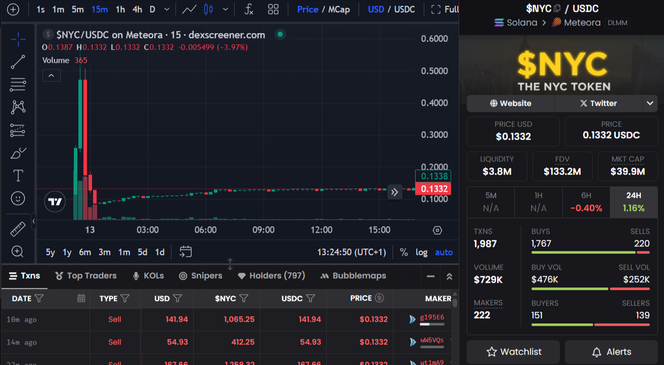Filter transactions by $NYC amount
The image size is (664, 365).
244,299
